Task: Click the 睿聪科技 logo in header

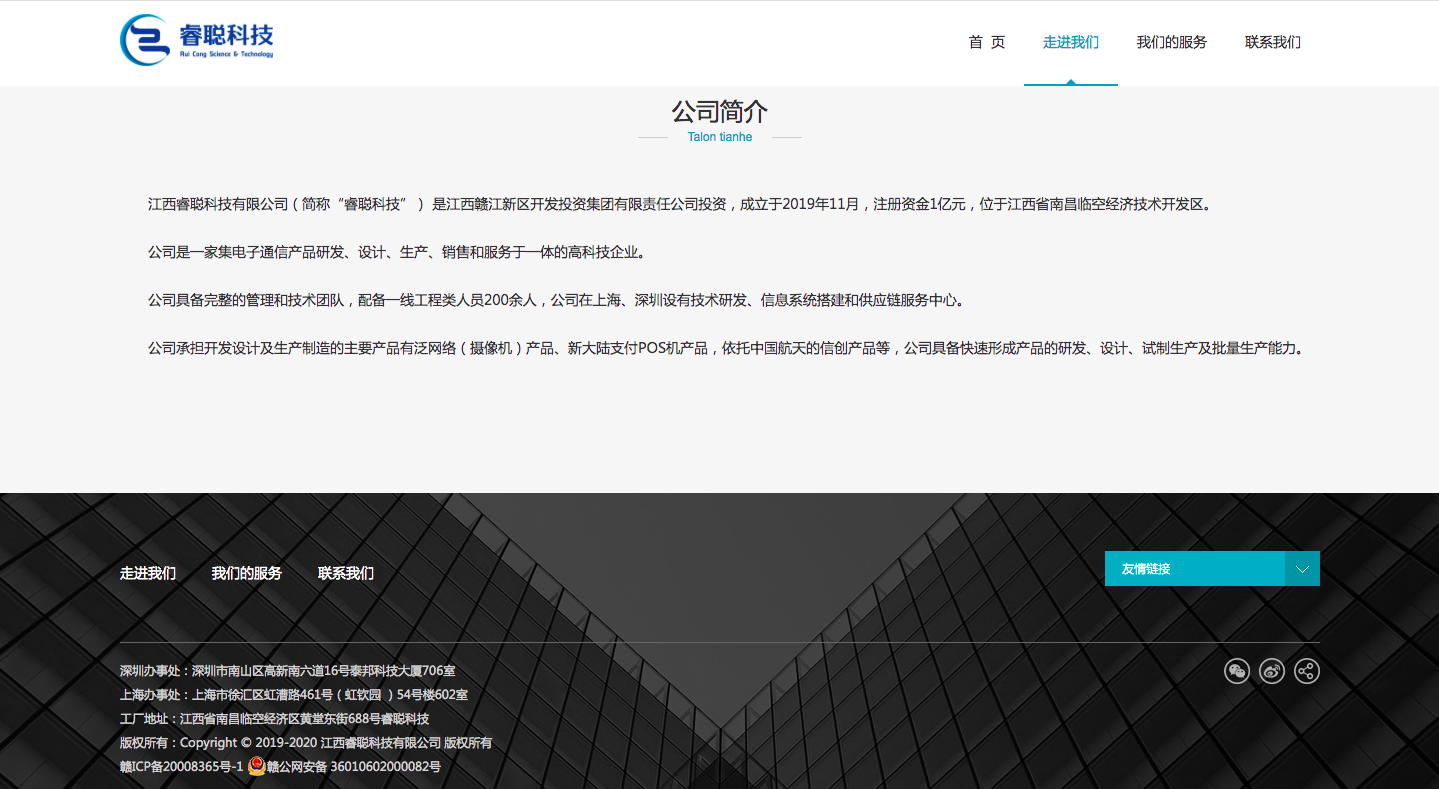Action: 197,40
